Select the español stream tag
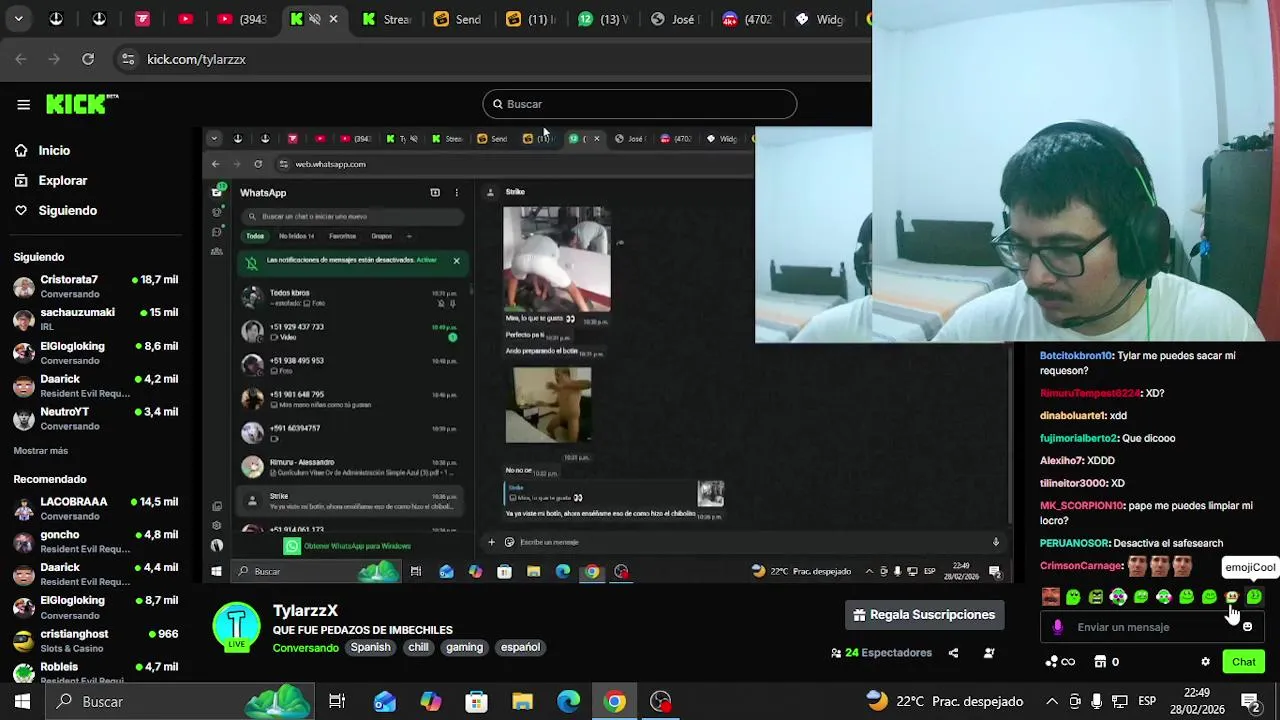Screen dimensions: 1280x720 tap(520, 647)
